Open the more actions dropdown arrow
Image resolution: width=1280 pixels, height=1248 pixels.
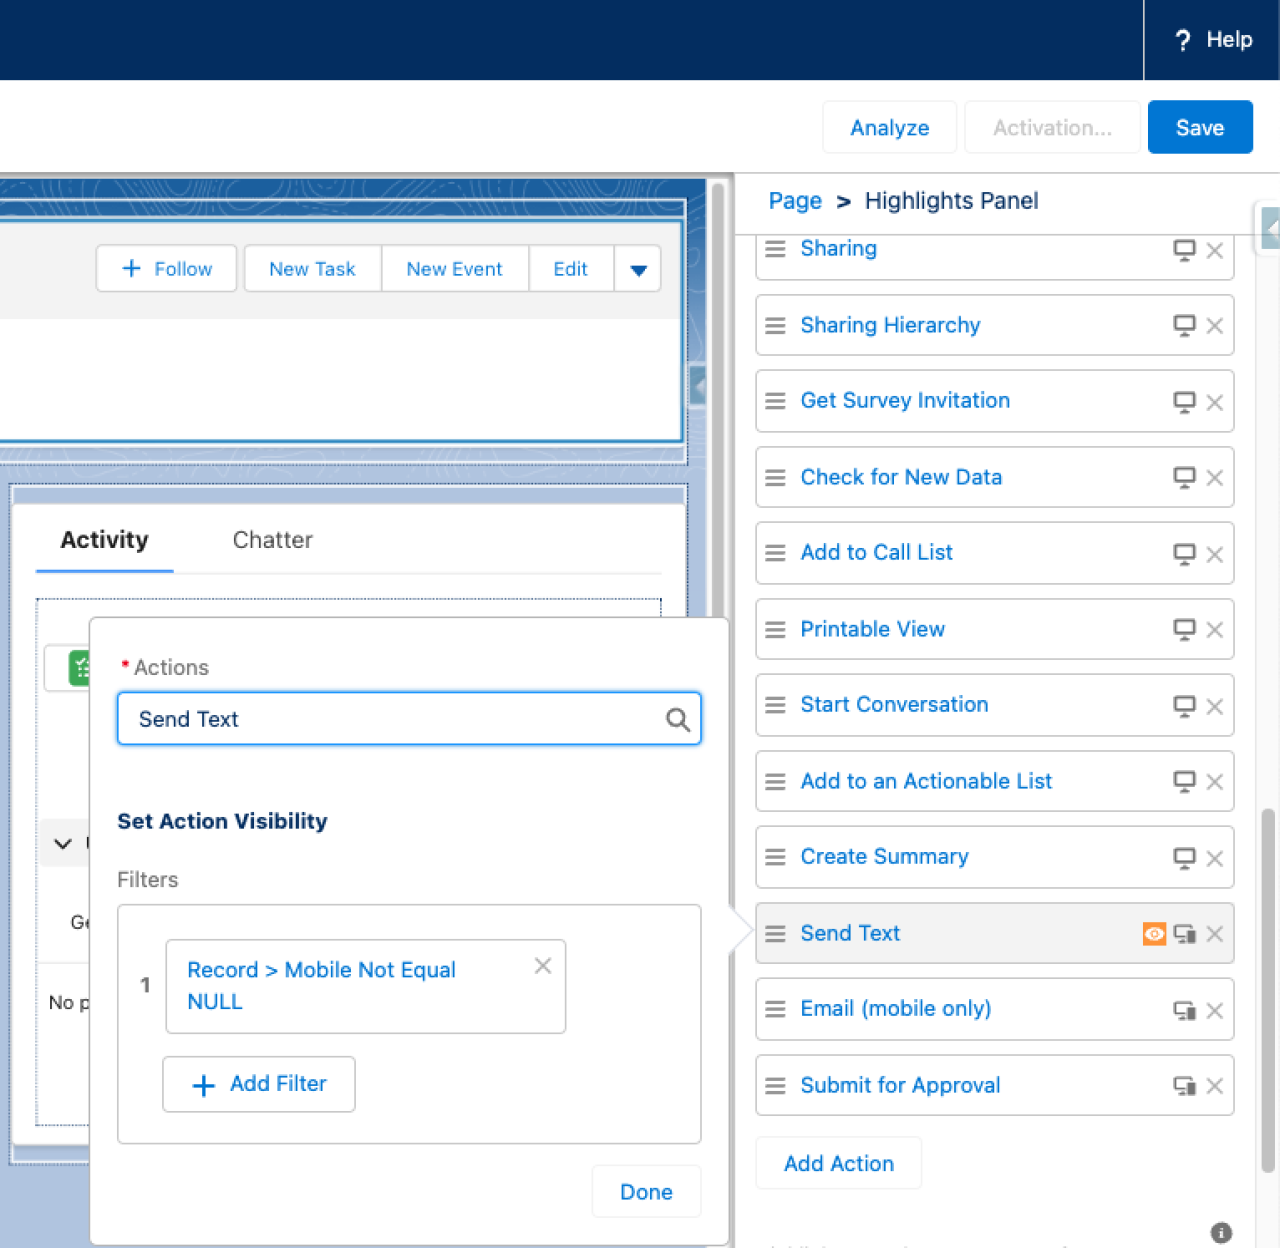[x=638, y=269]
